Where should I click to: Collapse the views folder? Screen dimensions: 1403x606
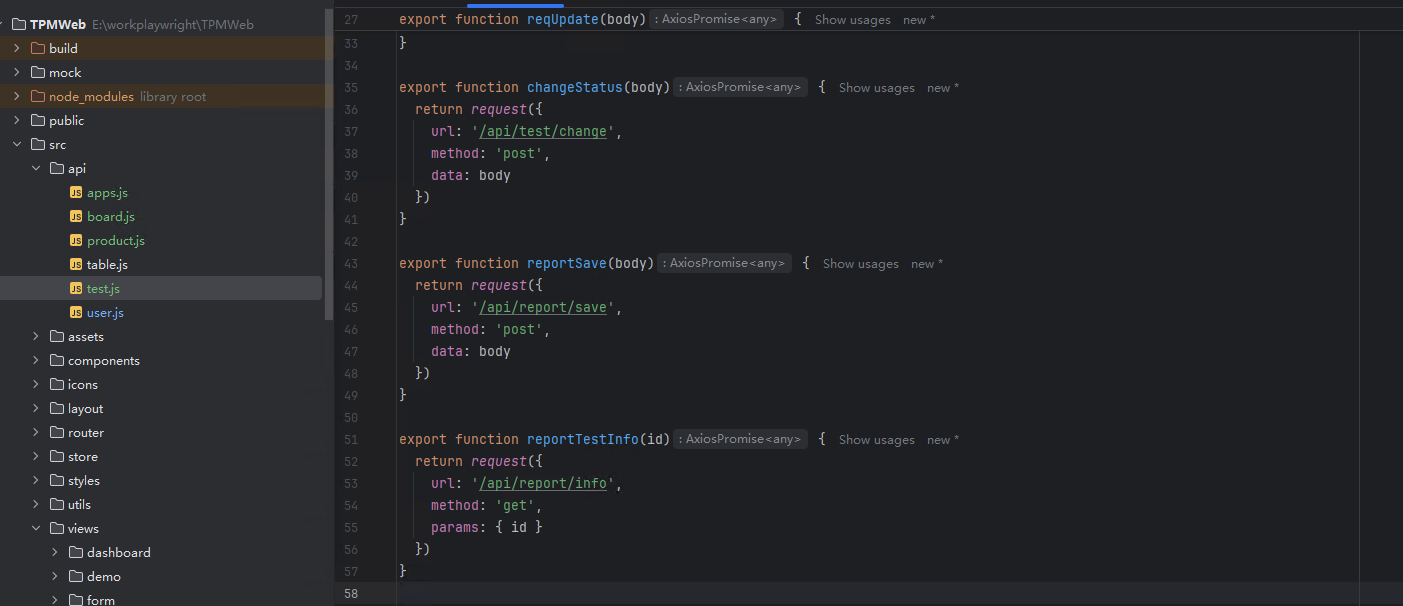point(36,528)
